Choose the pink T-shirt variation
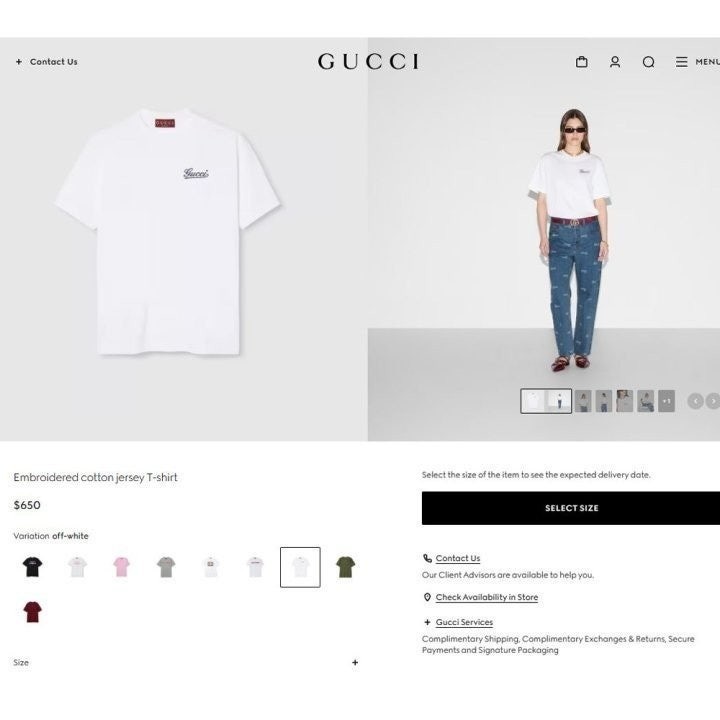 click(x=122, y=567)
